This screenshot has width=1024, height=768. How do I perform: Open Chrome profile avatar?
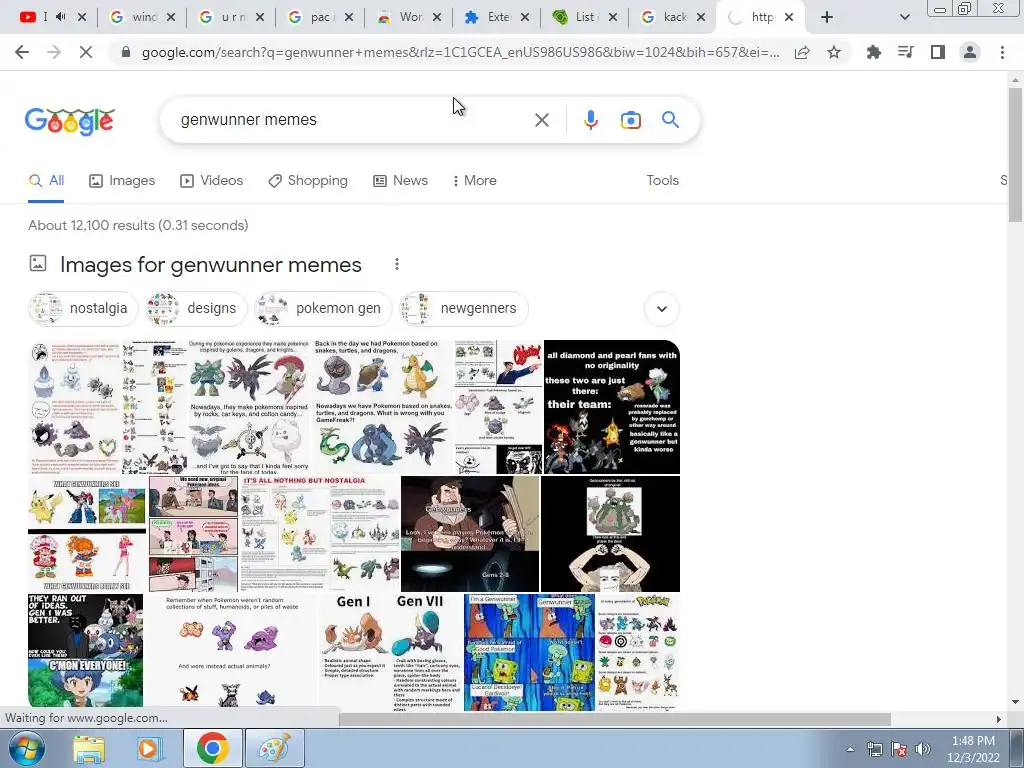tap(970, 52)
